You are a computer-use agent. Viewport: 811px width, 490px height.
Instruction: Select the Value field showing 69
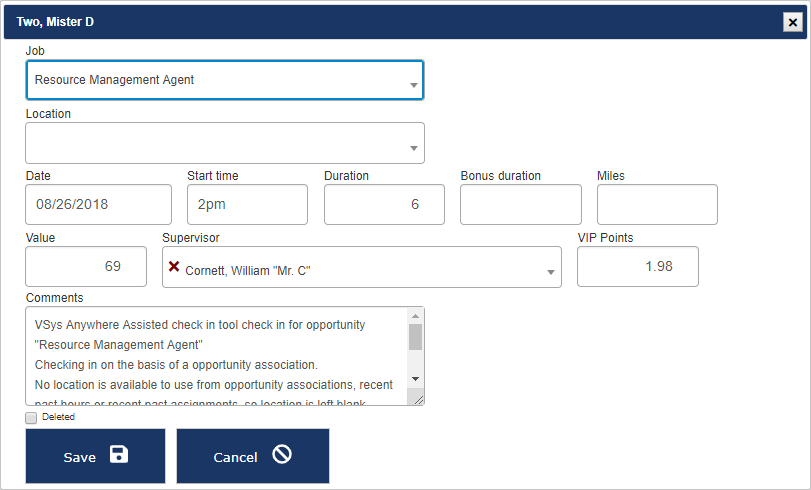tap(85, 267)
